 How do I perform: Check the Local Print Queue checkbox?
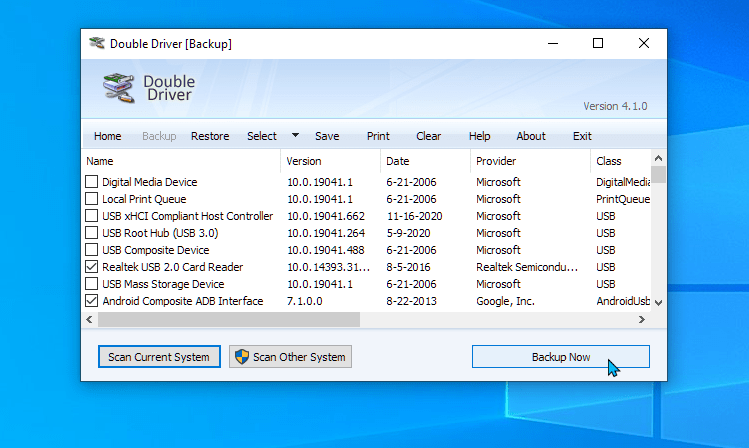pos(91,199)
